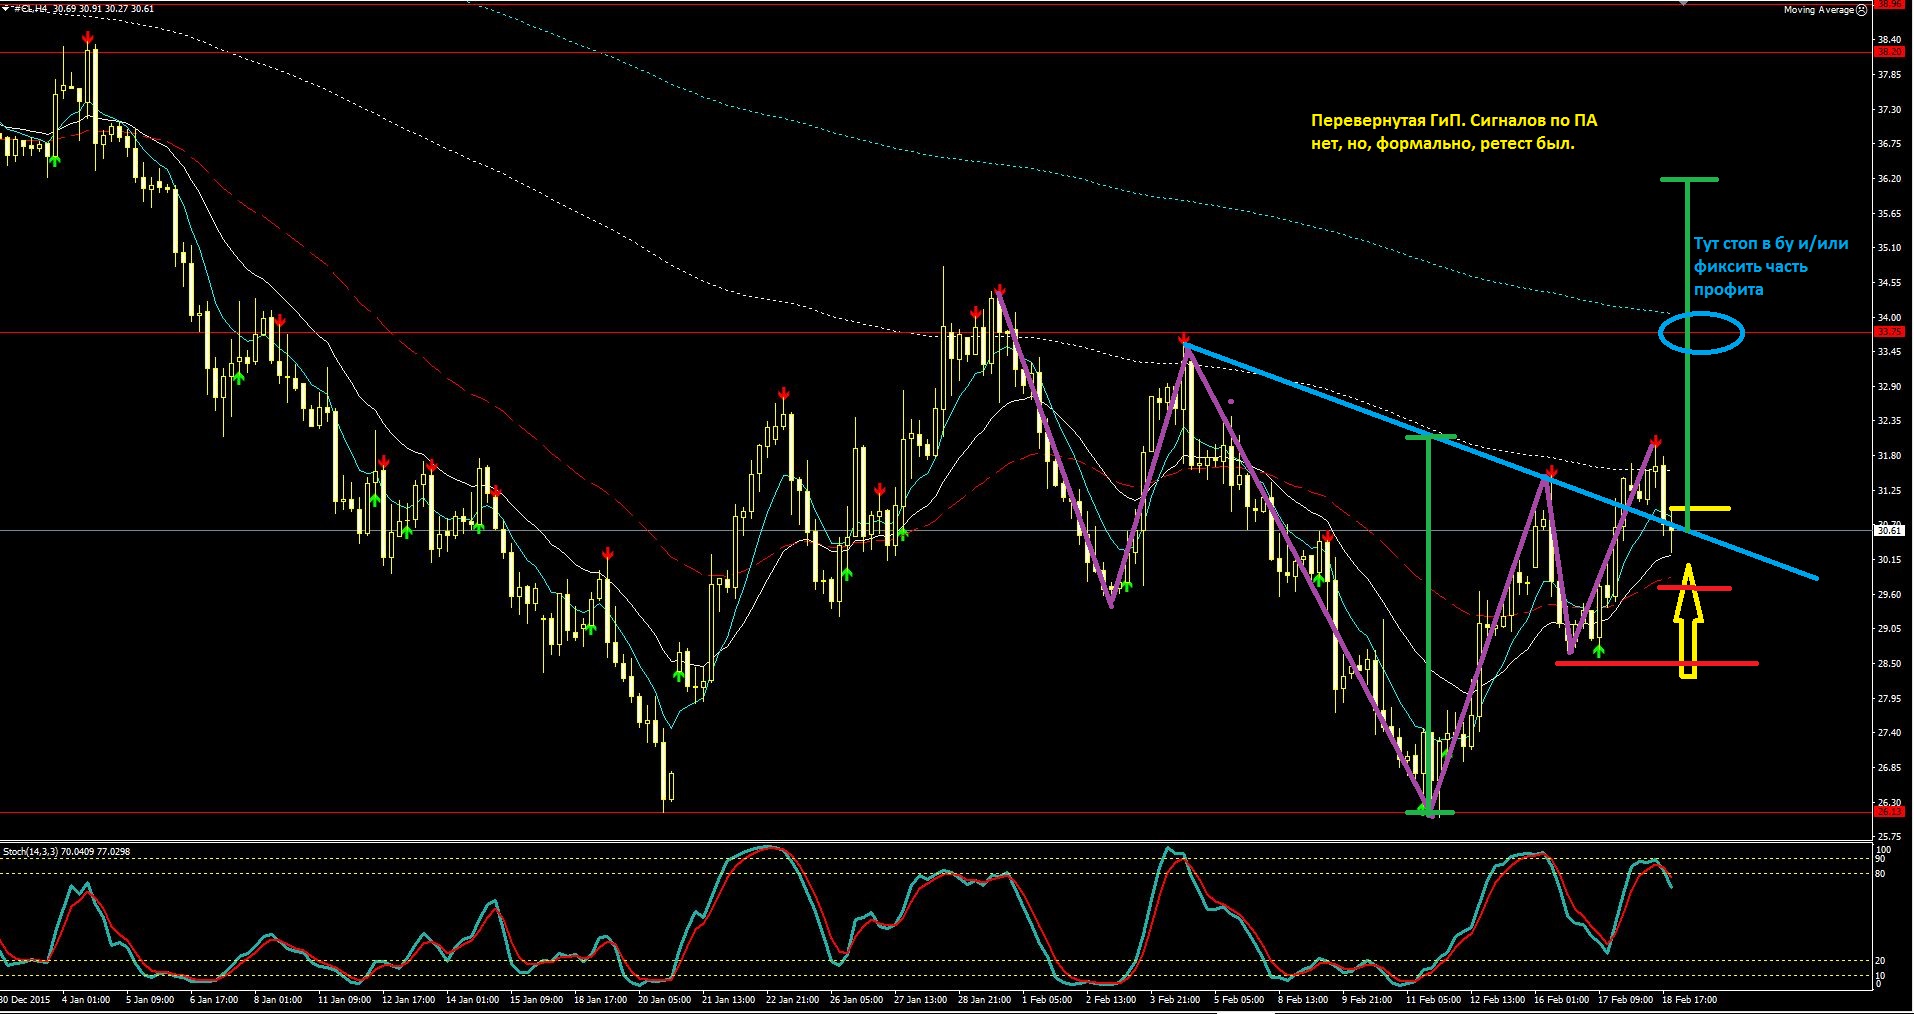Click the 29.05 price scale label
1914x1014 pixels.
1889,629
